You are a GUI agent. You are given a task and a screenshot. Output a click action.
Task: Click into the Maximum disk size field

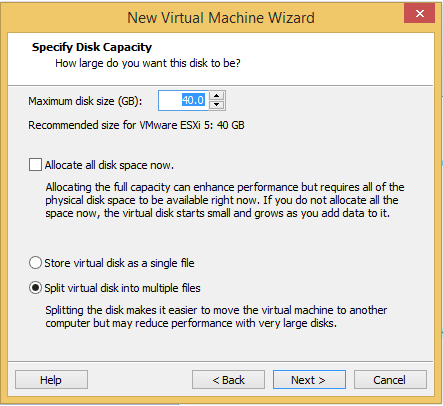click(183, 100)
